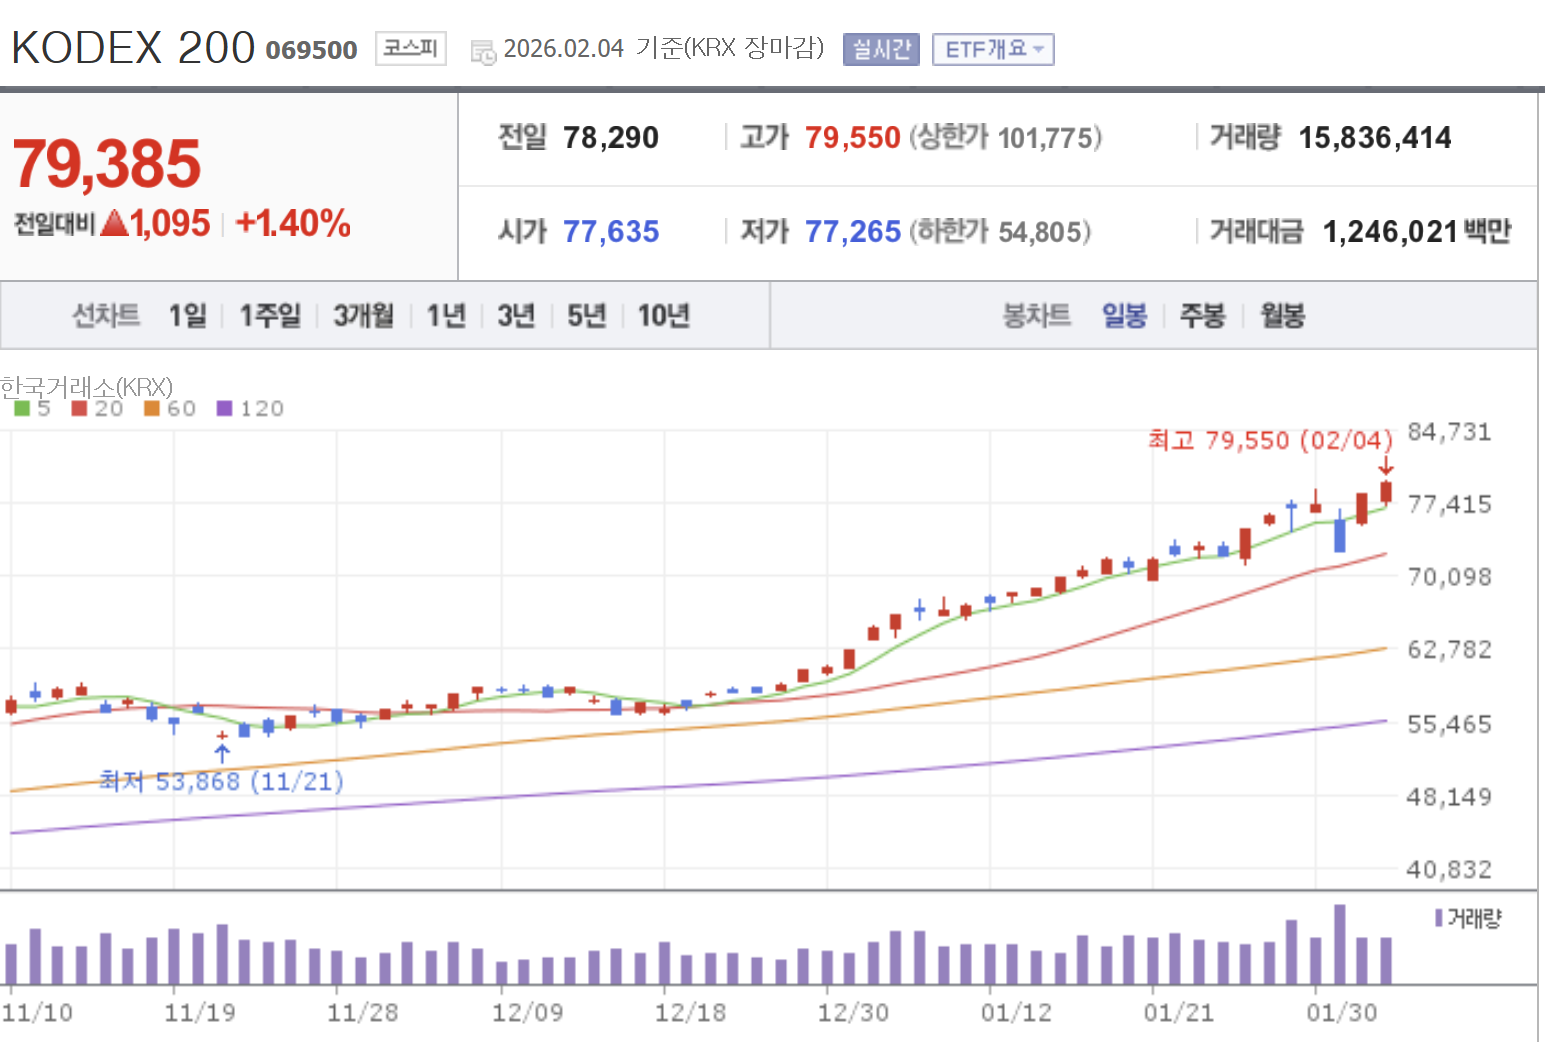Image resolution: width=1545 pixels, height=1042 pixels.
Task: Click the last red candlestick at chart peak
Action: pos(1386,491)
